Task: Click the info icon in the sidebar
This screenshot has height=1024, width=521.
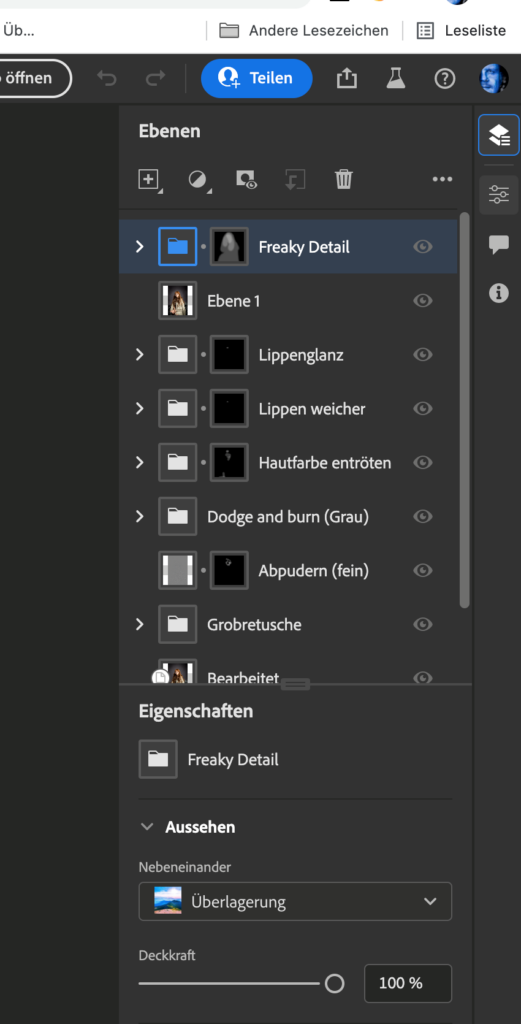Action: pyautogui.click(x=499, y=293)
